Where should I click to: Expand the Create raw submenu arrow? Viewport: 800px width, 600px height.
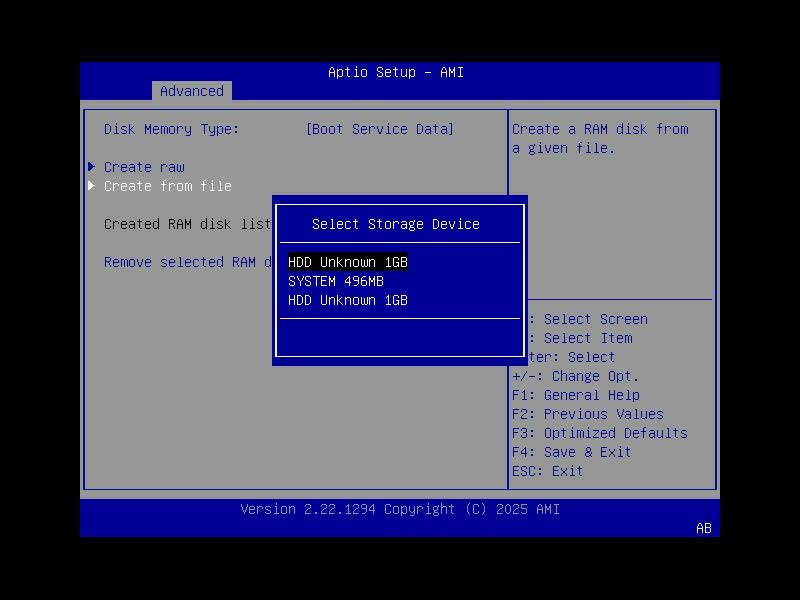click(91, 167)
